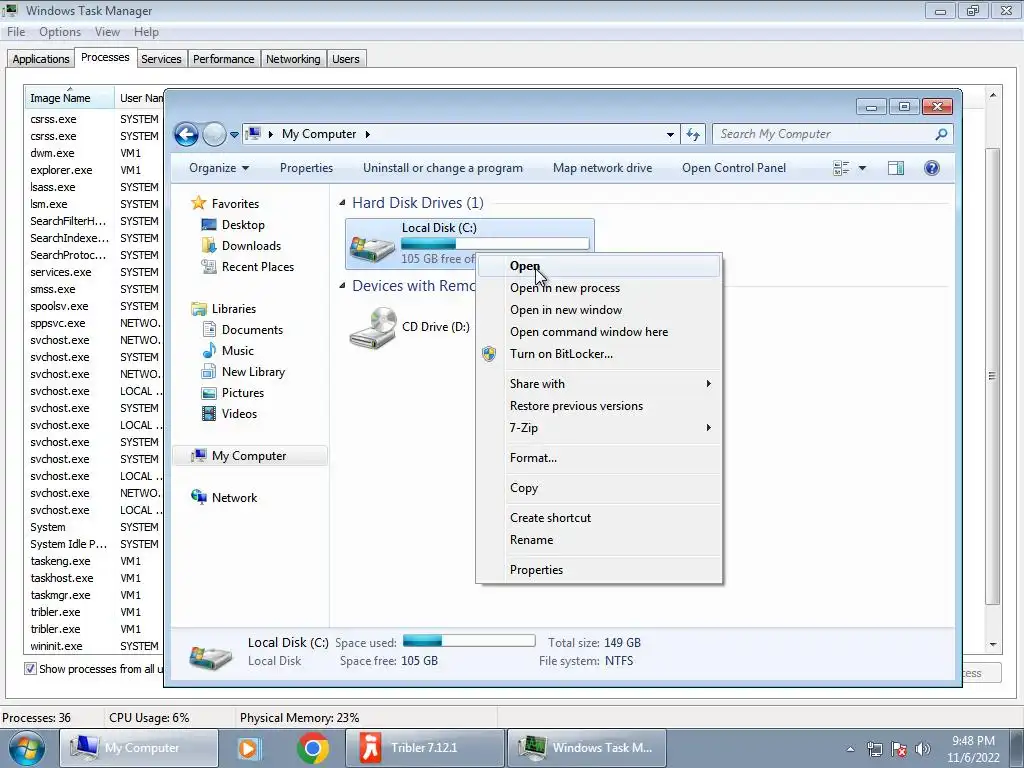This screenshot has height=768, width=1024.
Task: Switch to Task Manager Applications tab
Action: (x=40, y=59)
